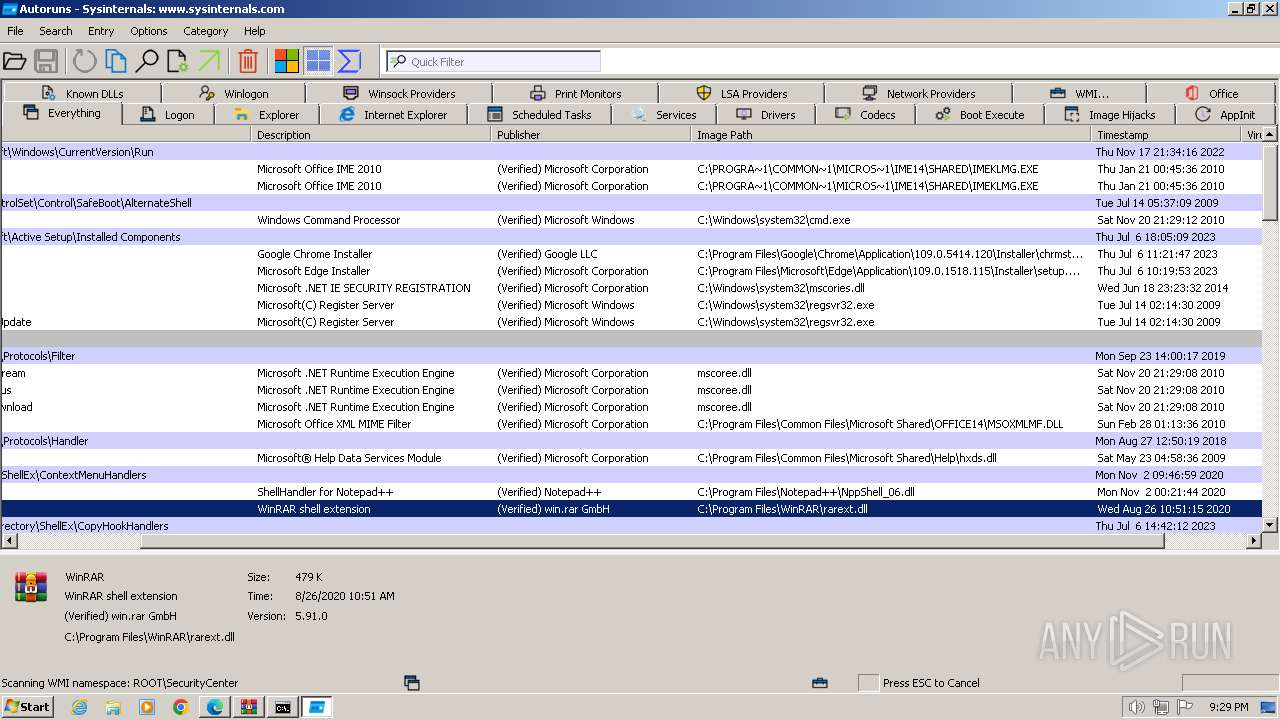This screenshot has height=720, width=1280.
Task: Switch to the Image Hijacks tab
Action: (1110, 114)
